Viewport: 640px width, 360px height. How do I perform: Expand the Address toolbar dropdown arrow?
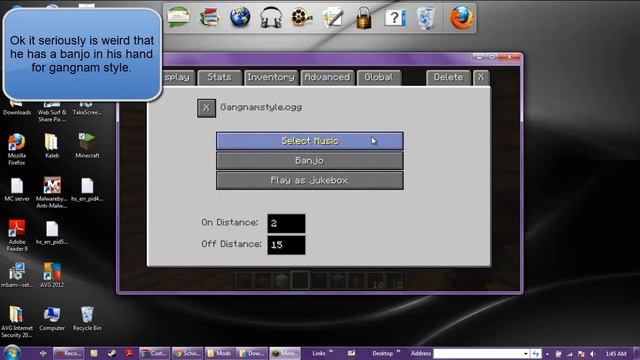525,353
